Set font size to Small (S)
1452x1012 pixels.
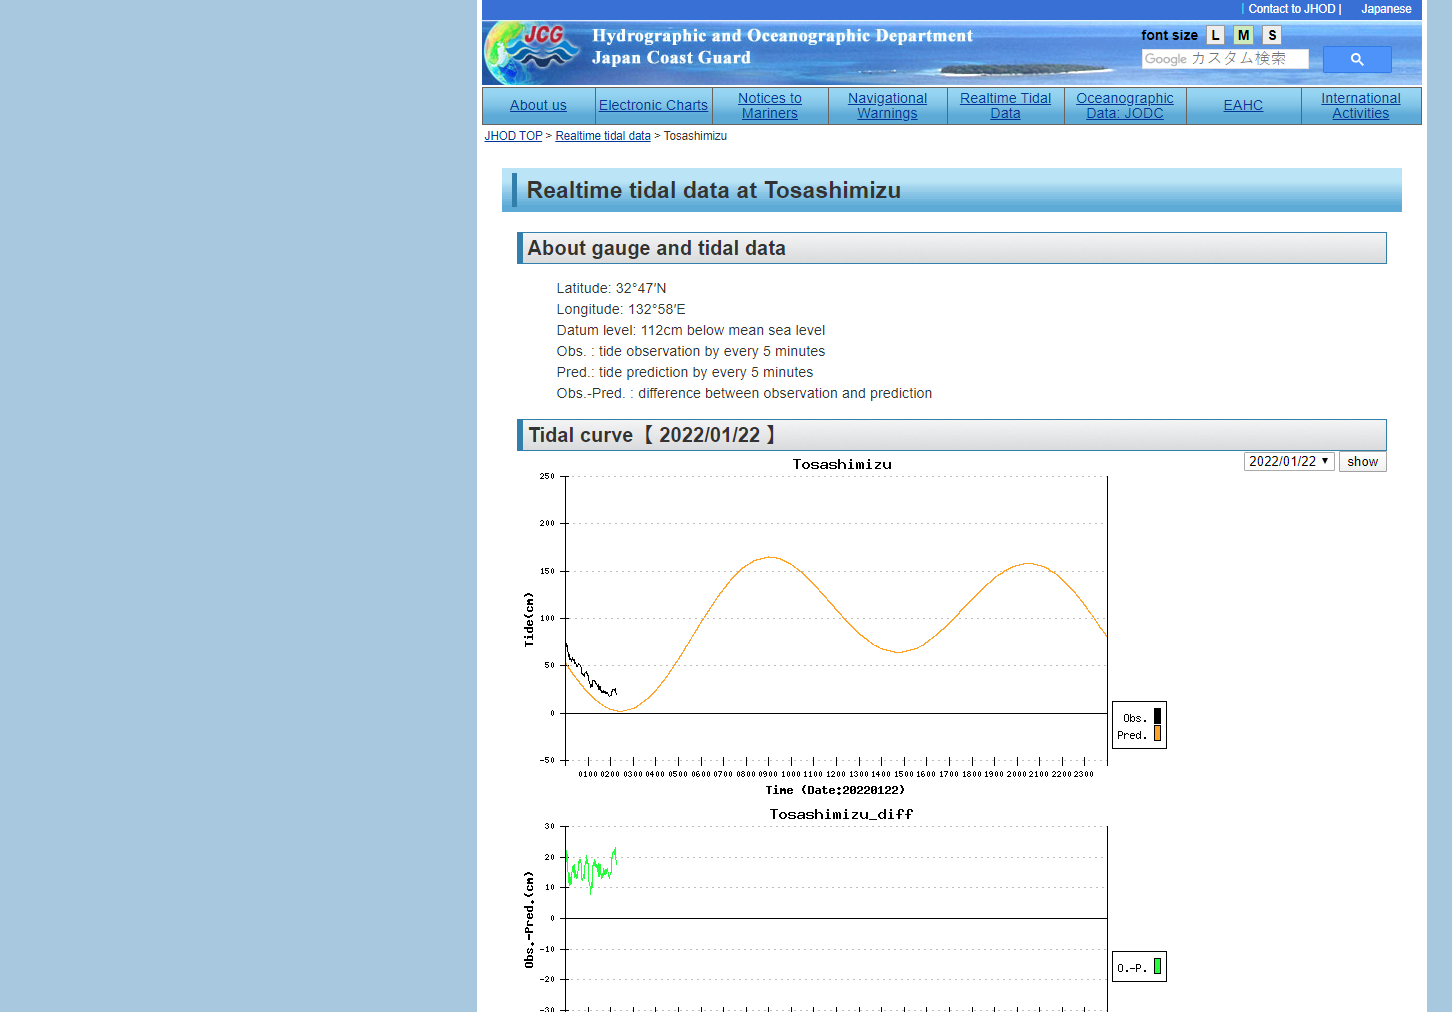coord(1272,35)
